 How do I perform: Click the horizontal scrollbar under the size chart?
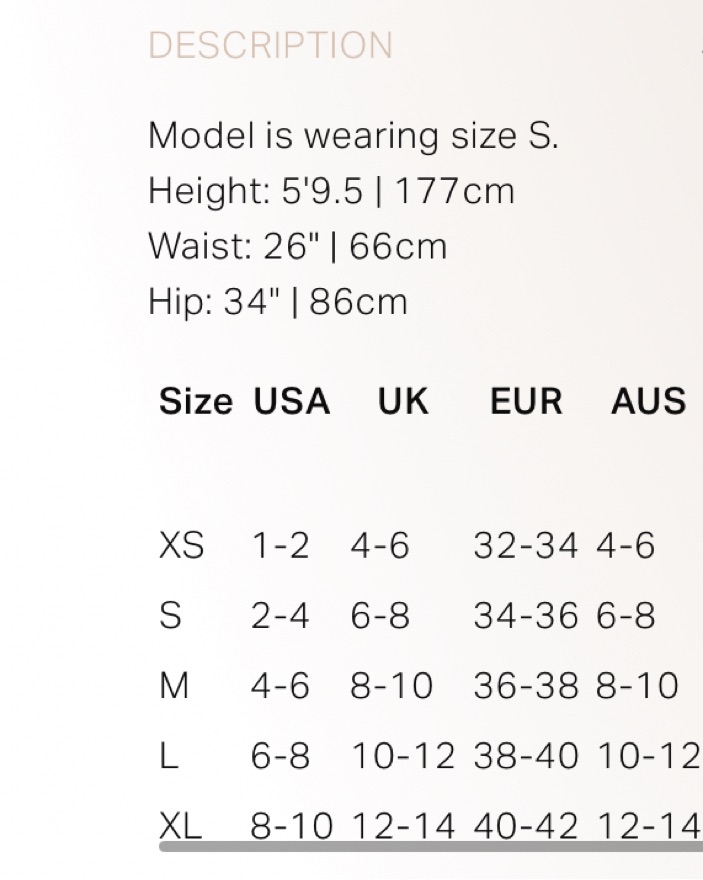pyautogui.click(x=430, y=847)
